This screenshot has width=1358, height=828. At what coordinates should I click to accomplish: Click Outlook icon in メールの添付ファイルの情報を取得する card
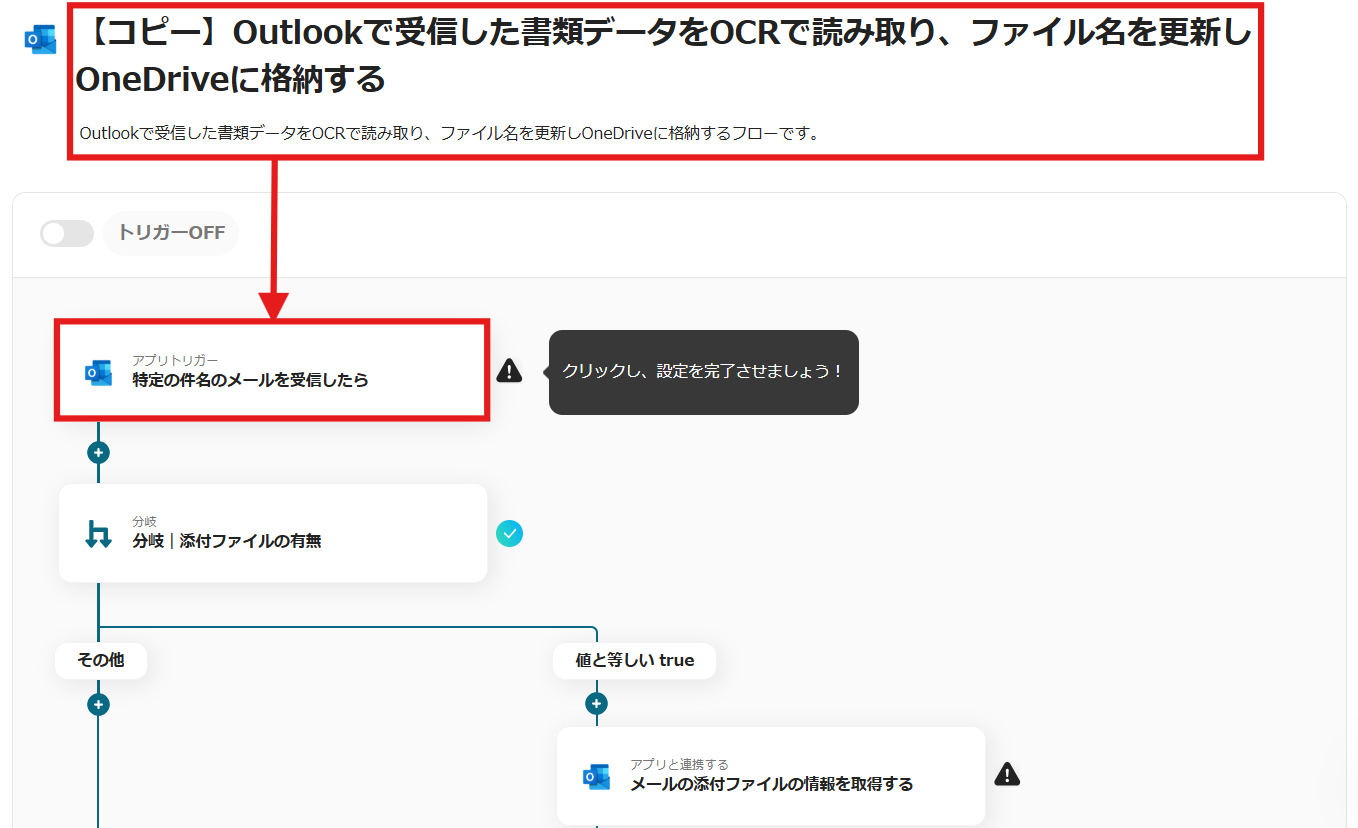tap(597, 777)
